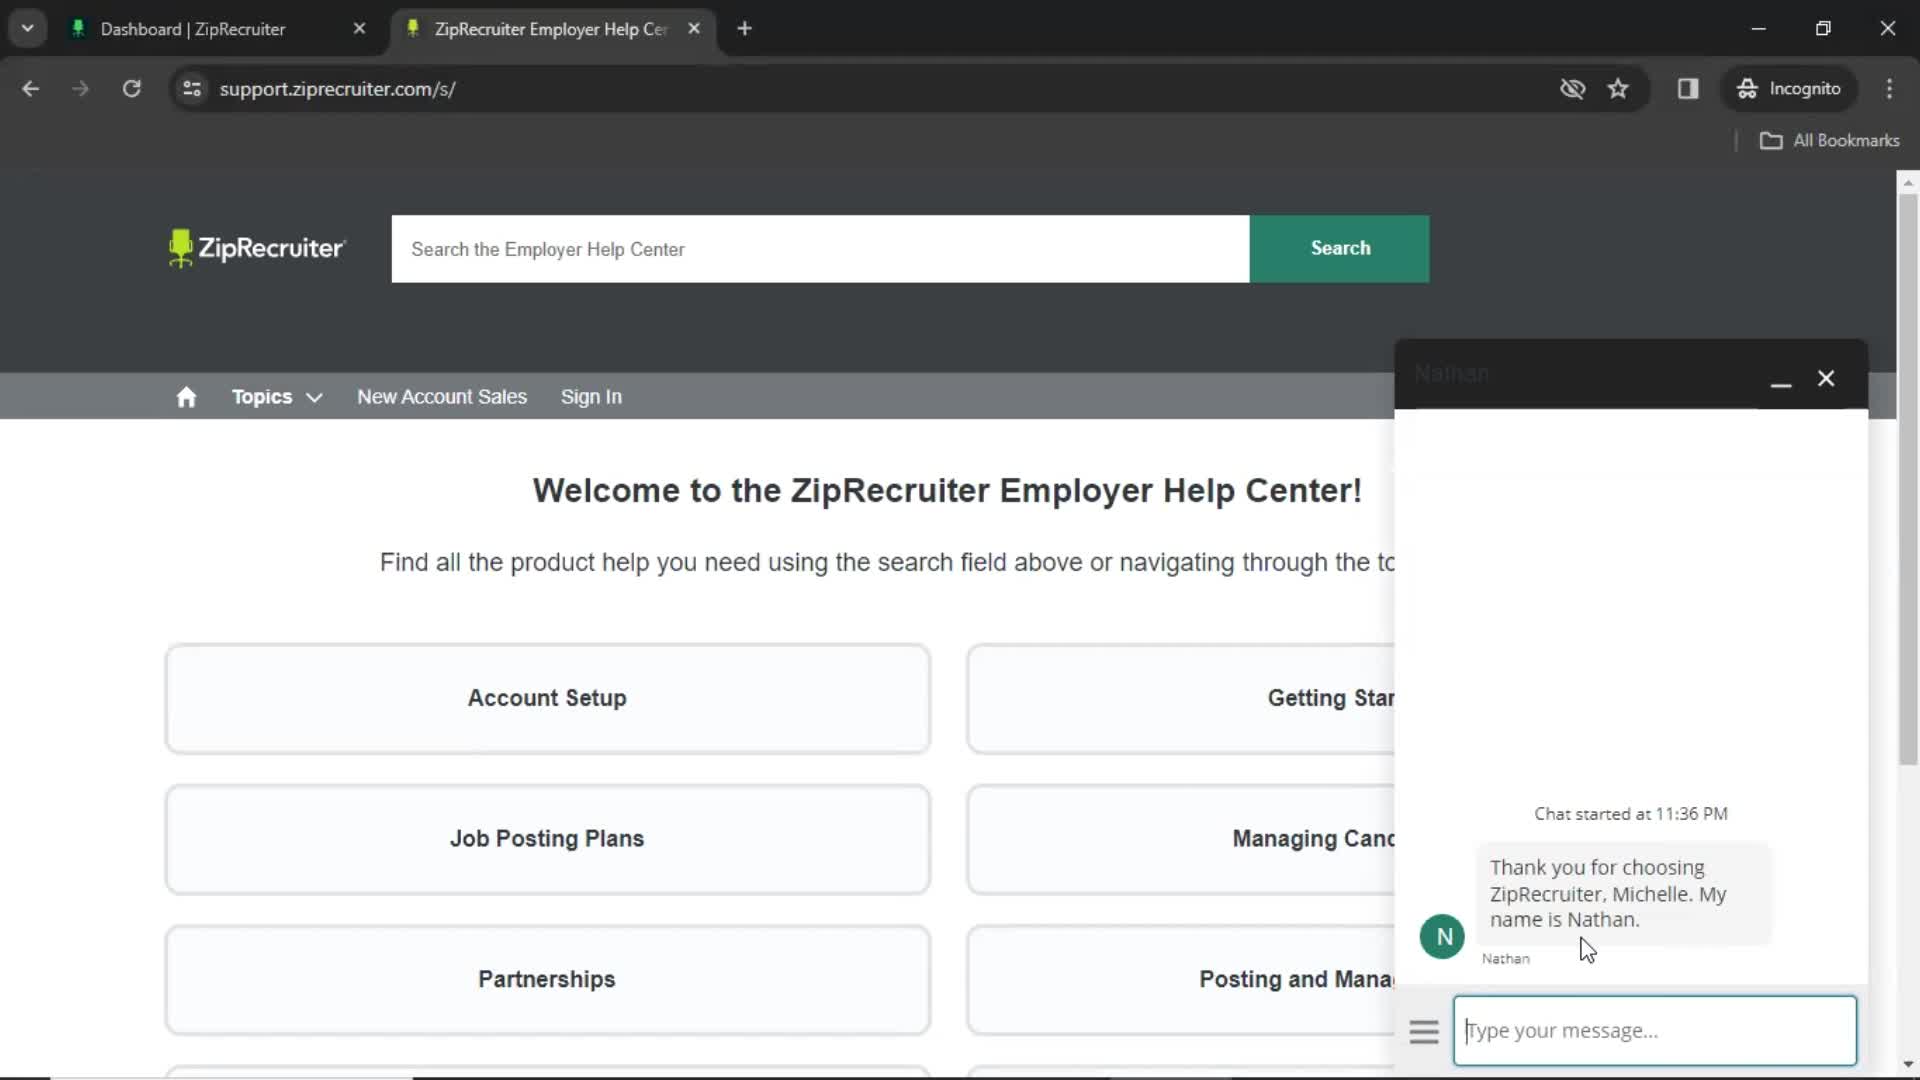
Task: Close the Dashboard | ZipRecruiter tab
Action: (359, 29)
